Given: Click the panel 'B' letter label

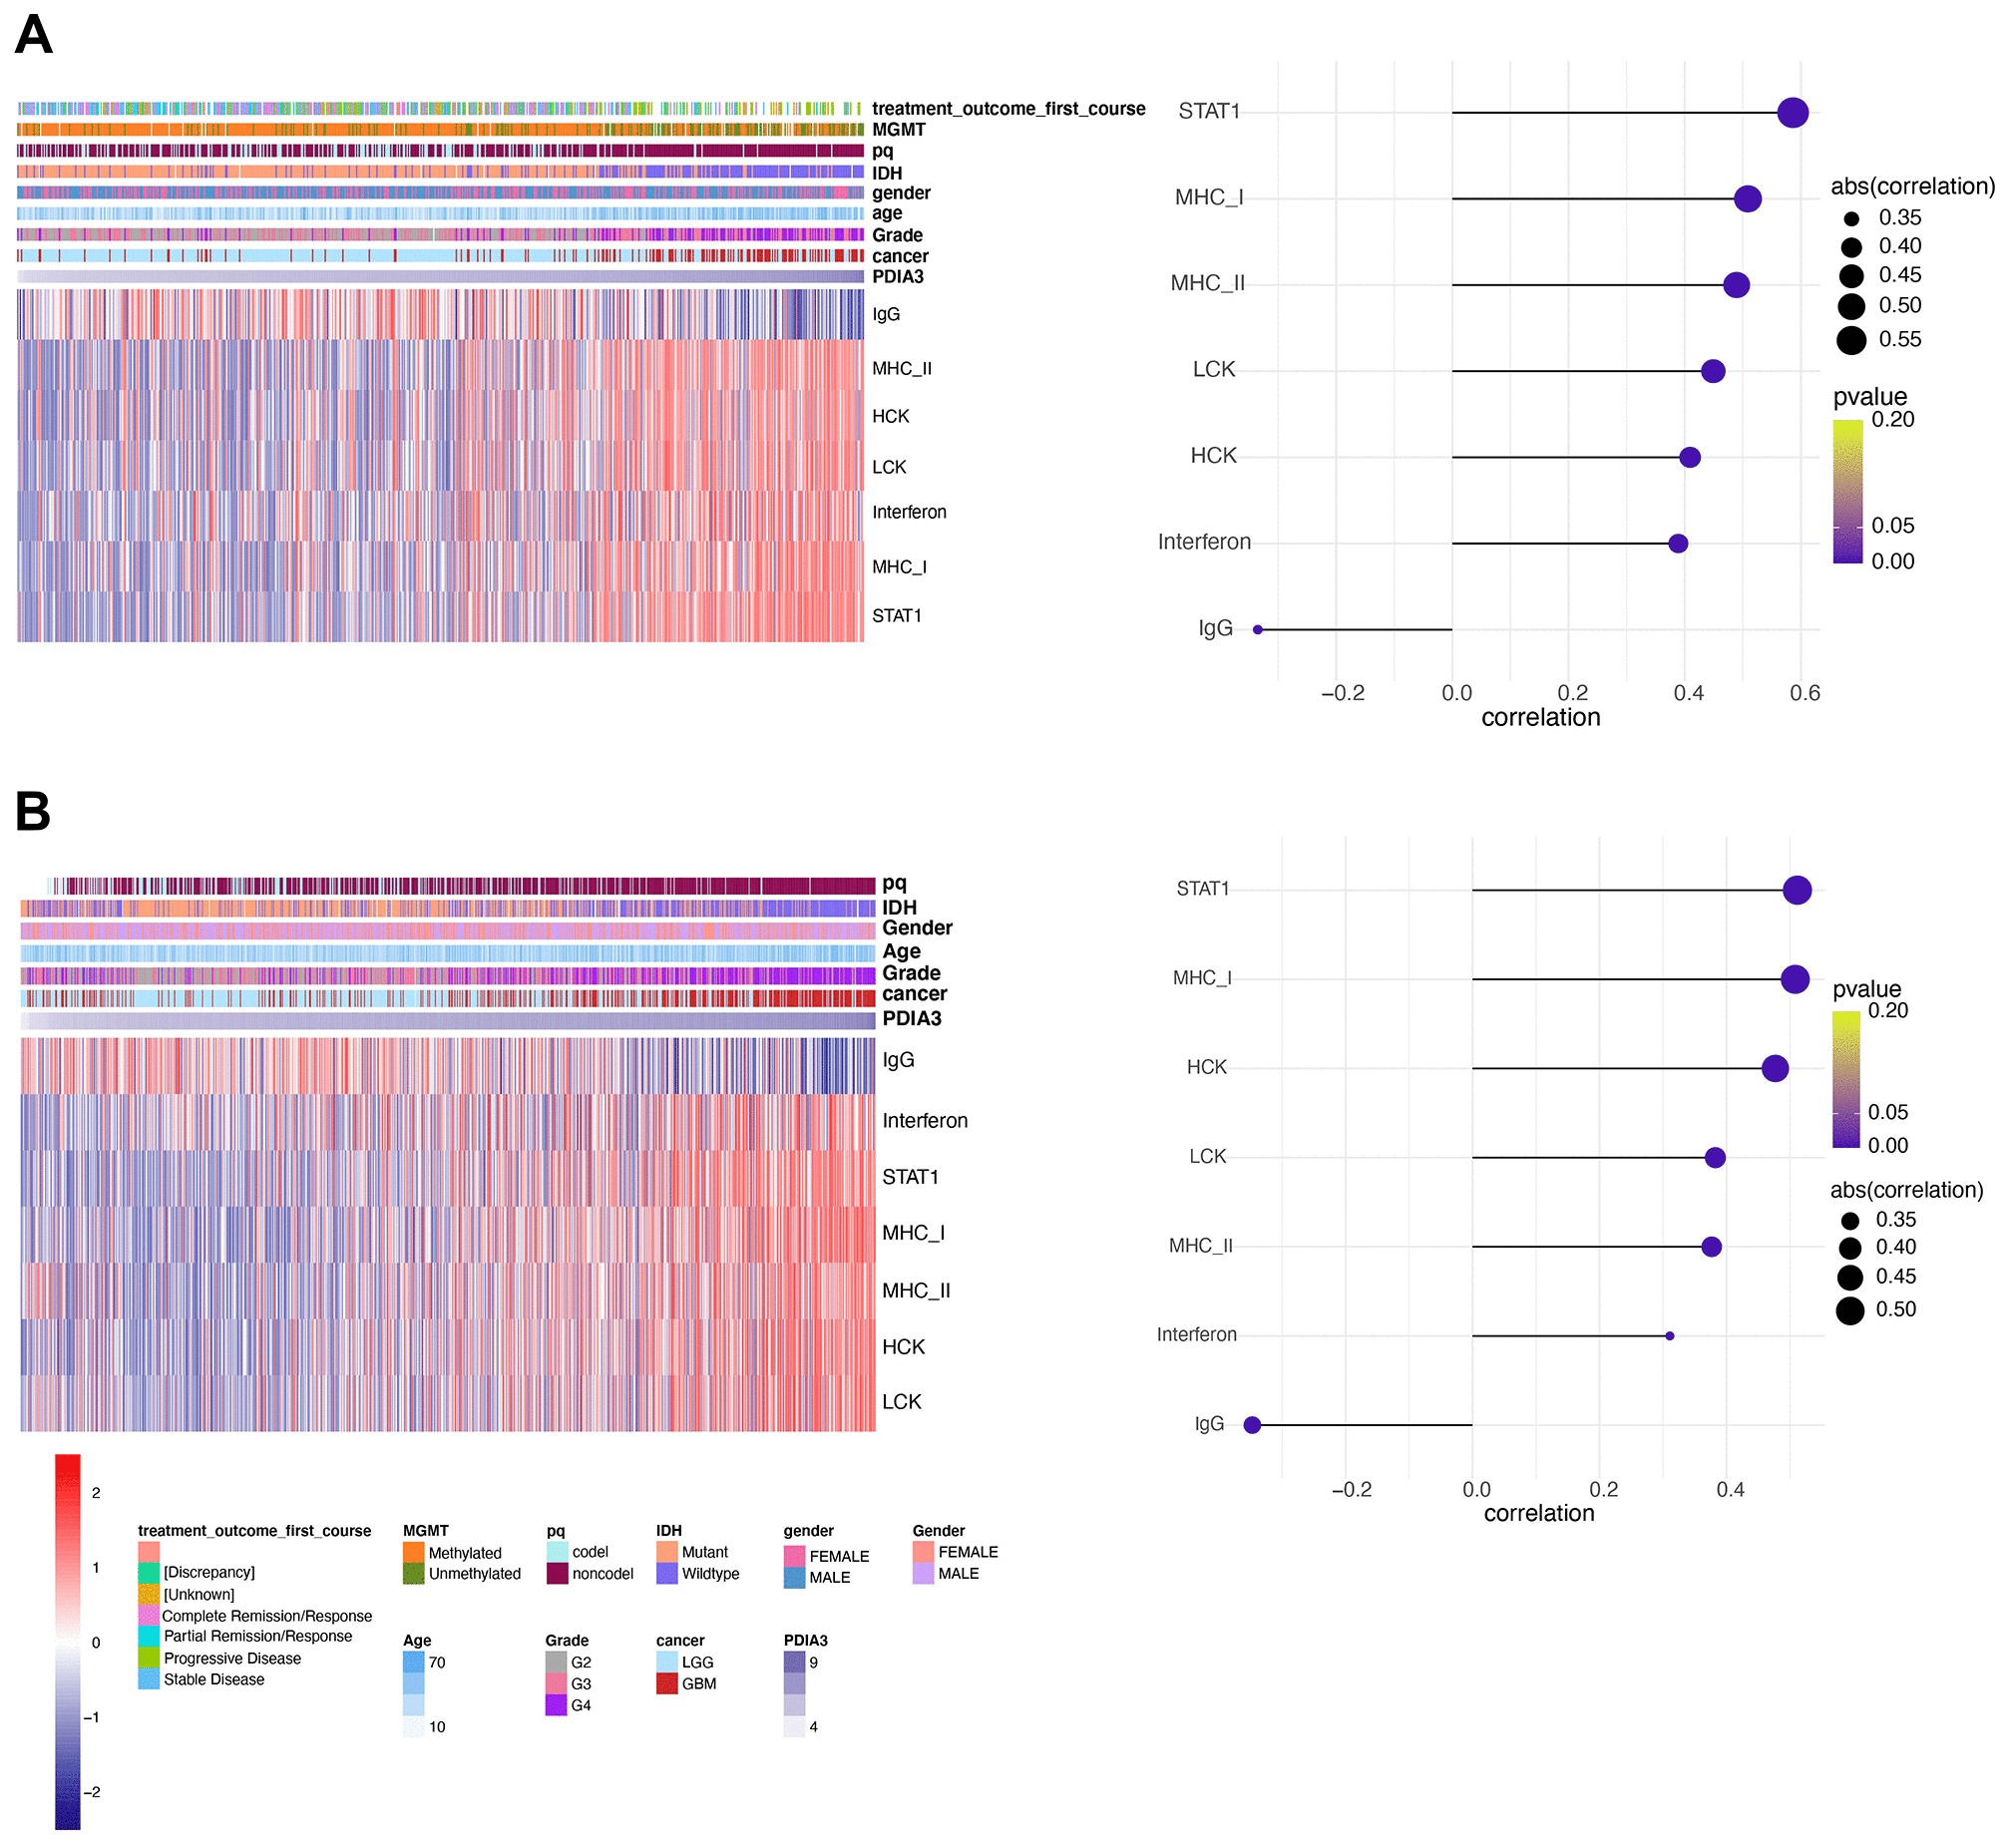Looking at the screenshot, I should 33,811.
